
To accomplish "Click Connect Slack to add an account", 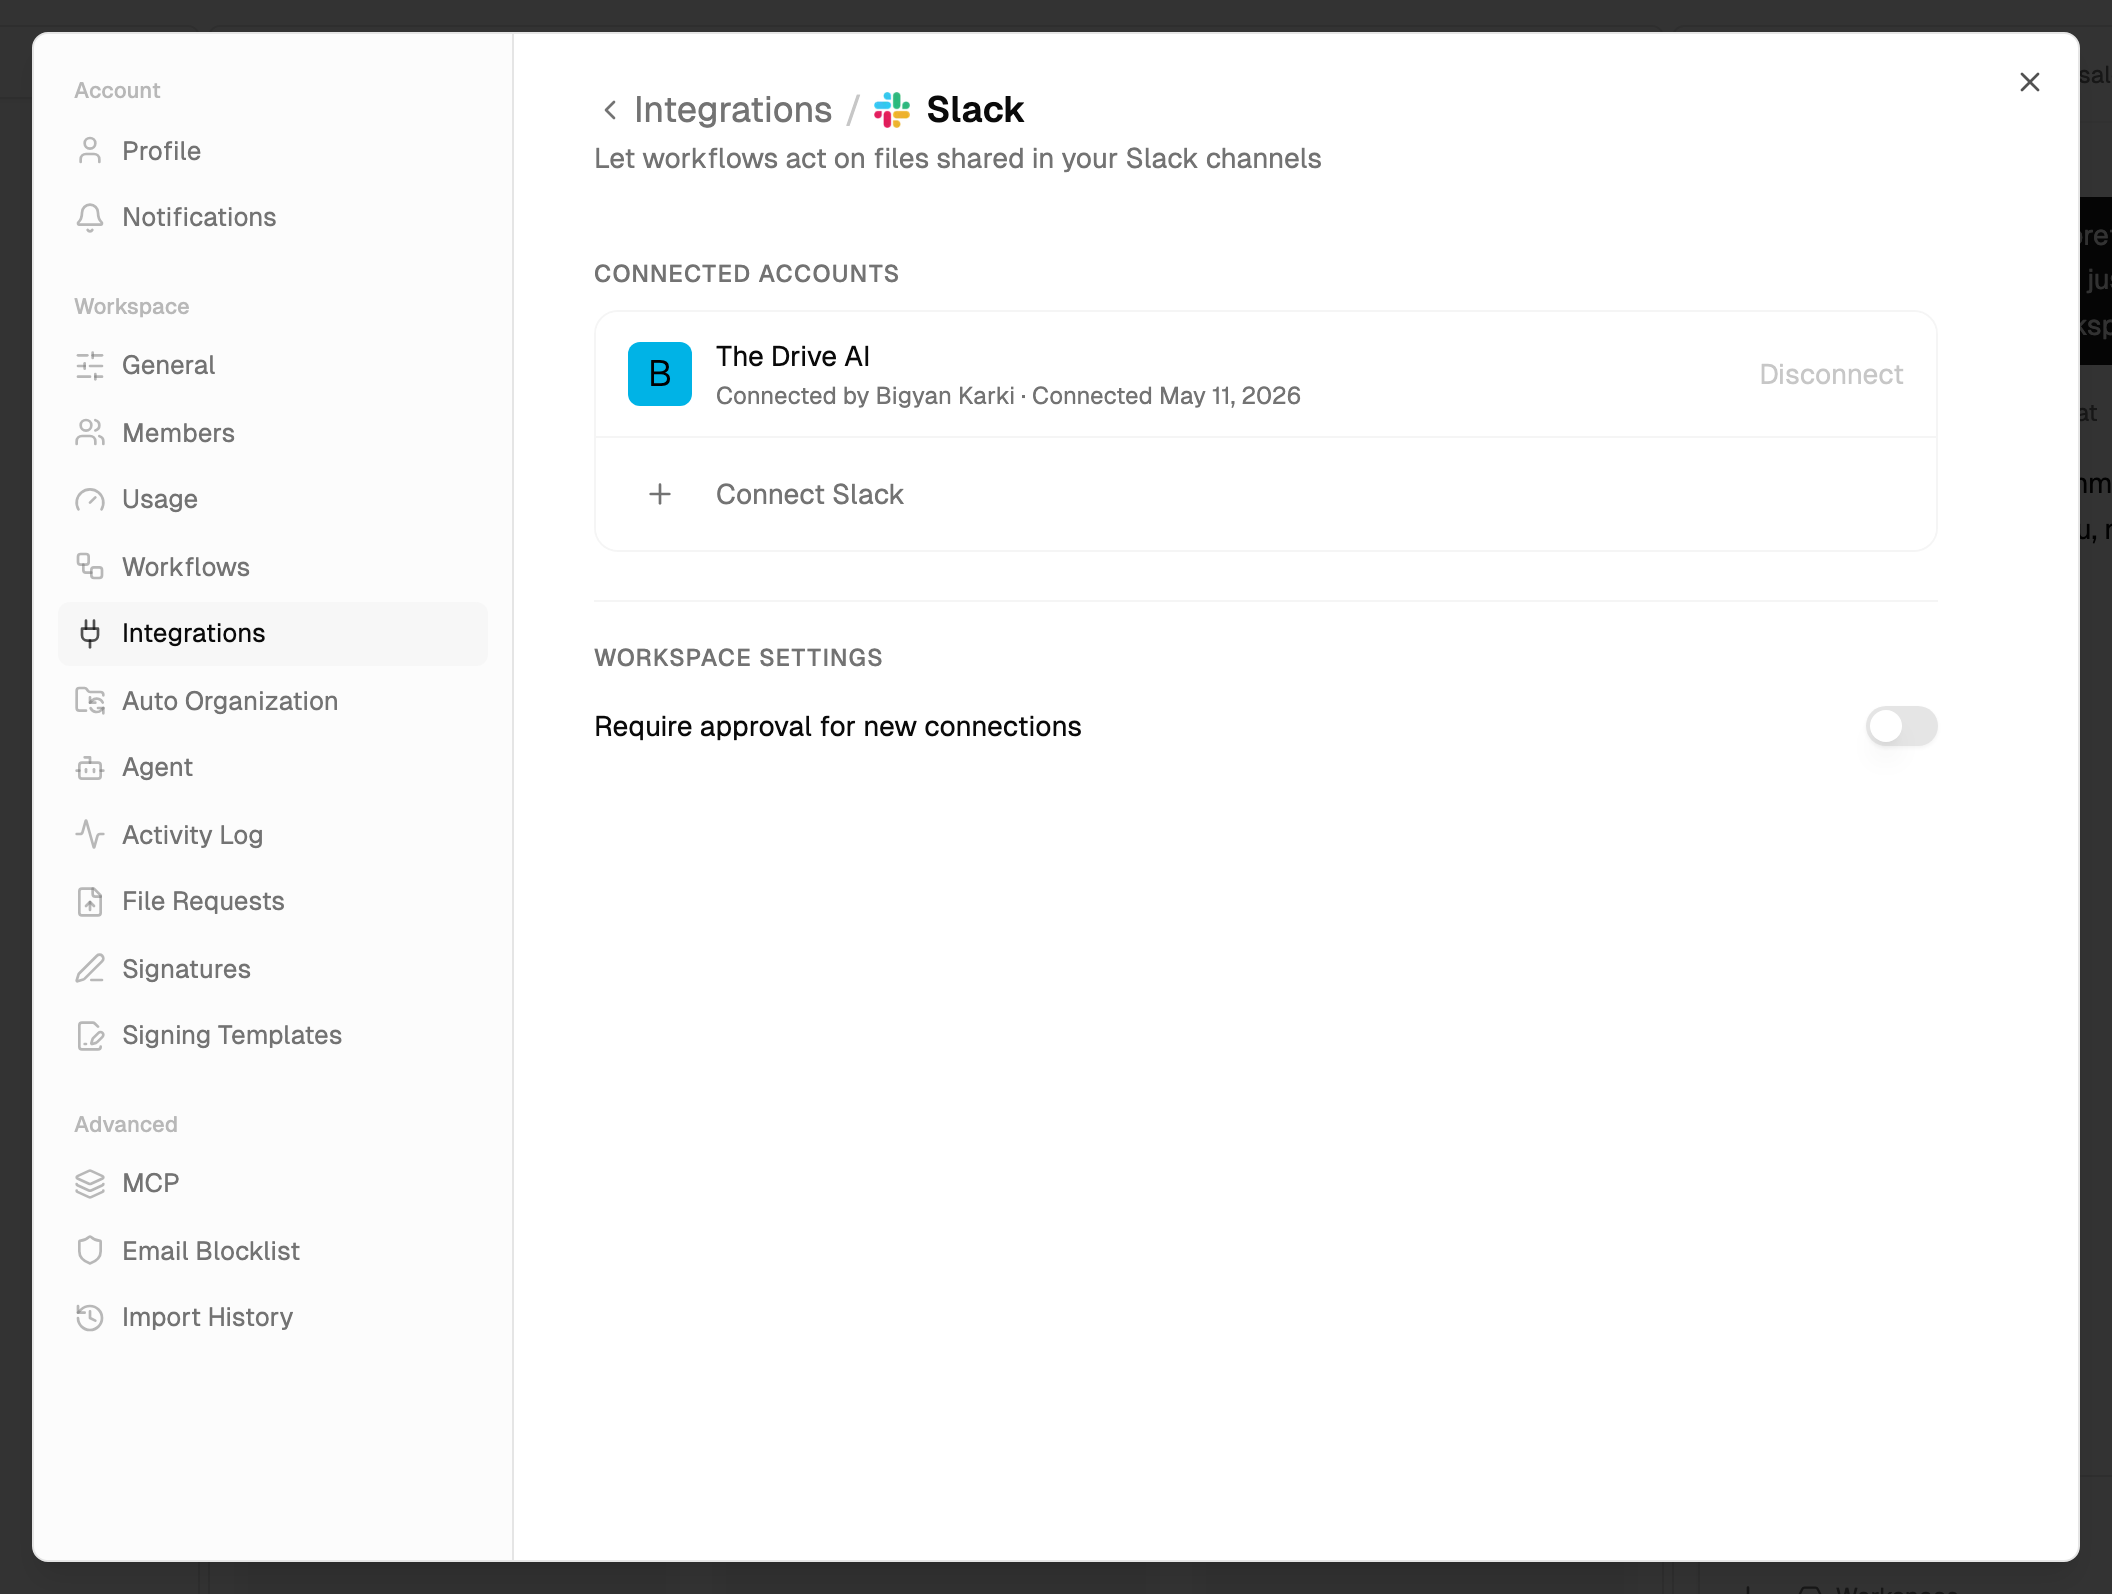I will point(1265,494).
